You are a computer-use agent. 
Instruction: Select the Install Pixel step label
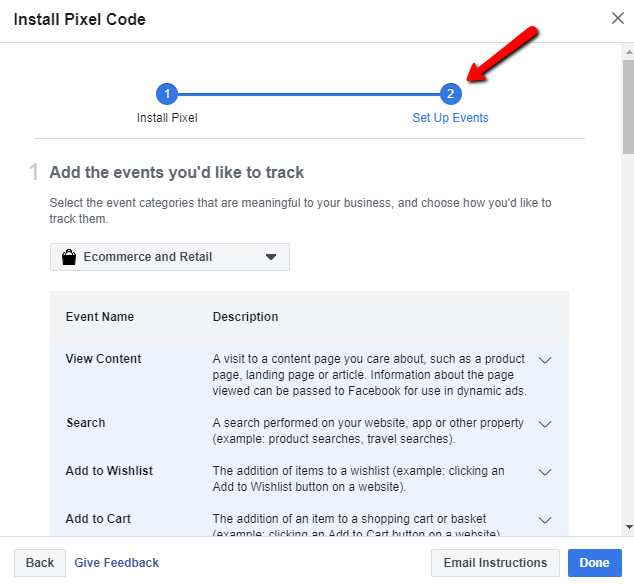pyautogui.click(x=167, y=118)
